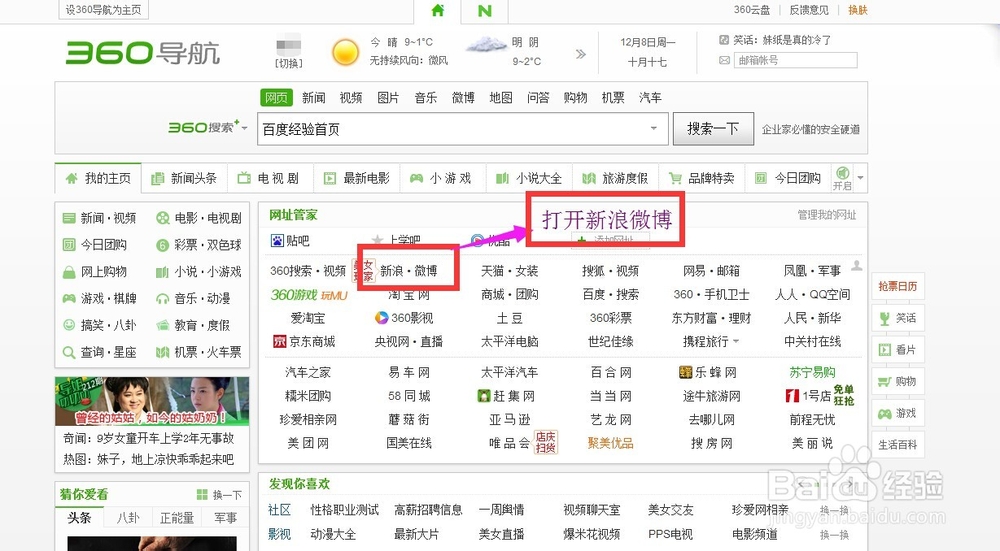Click the speaker 开启 icon
This screenshot has width=1000, height=551.
point(842,177)
